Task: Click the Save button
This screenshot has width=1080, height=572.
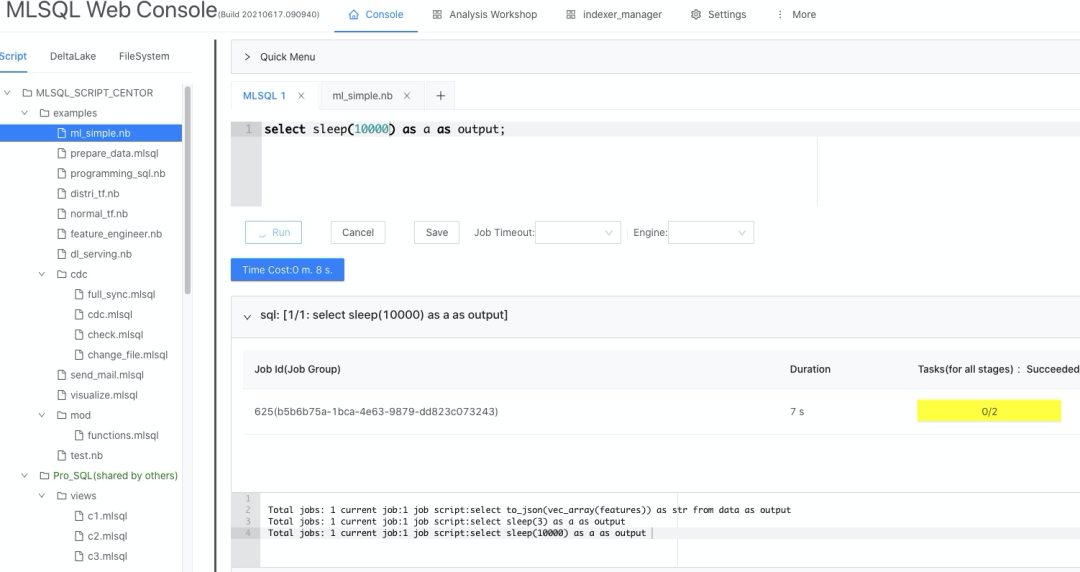Action: [437, 233]
